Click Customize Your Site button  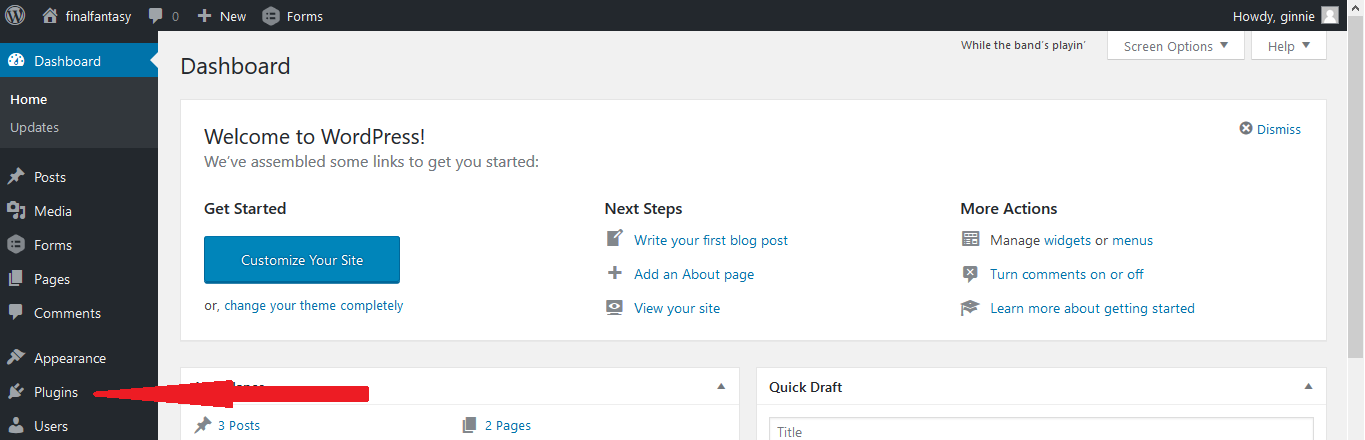pos(302,260)
